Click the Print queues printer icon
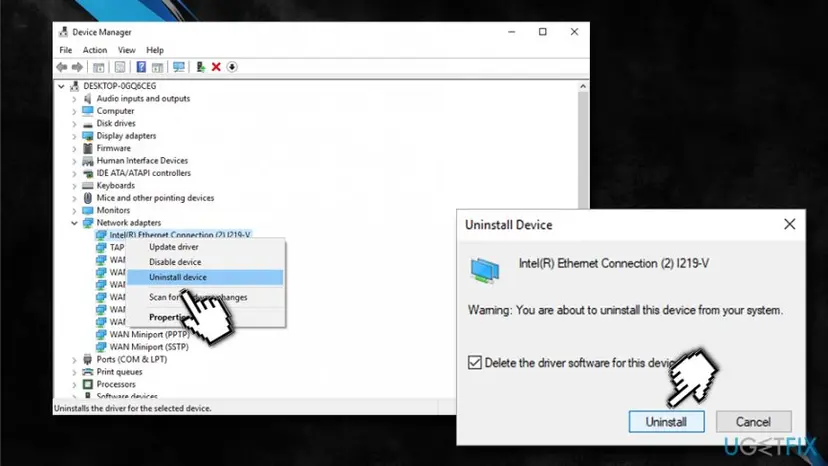Viewport: 828px width, 466px height. (88, 372)
